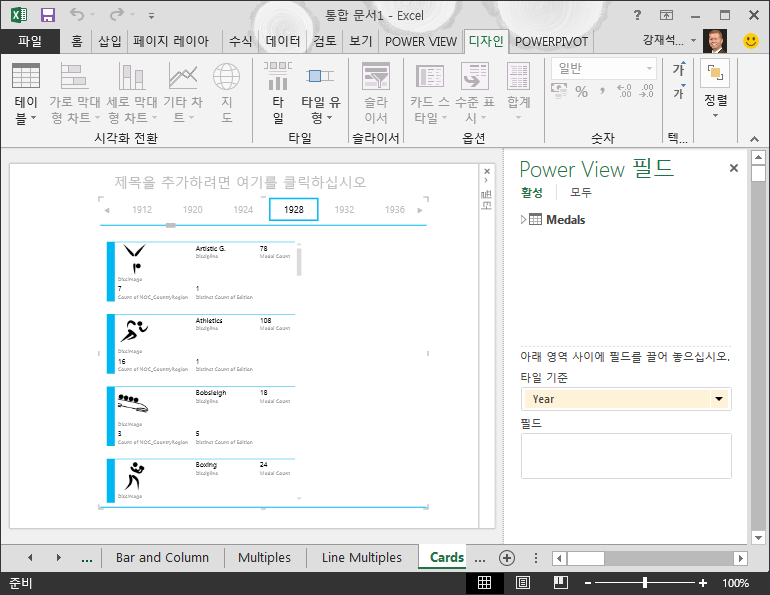Click the decrease decimal icon
The height and width of the screenshot is (595, 770).
pos(646,91)
